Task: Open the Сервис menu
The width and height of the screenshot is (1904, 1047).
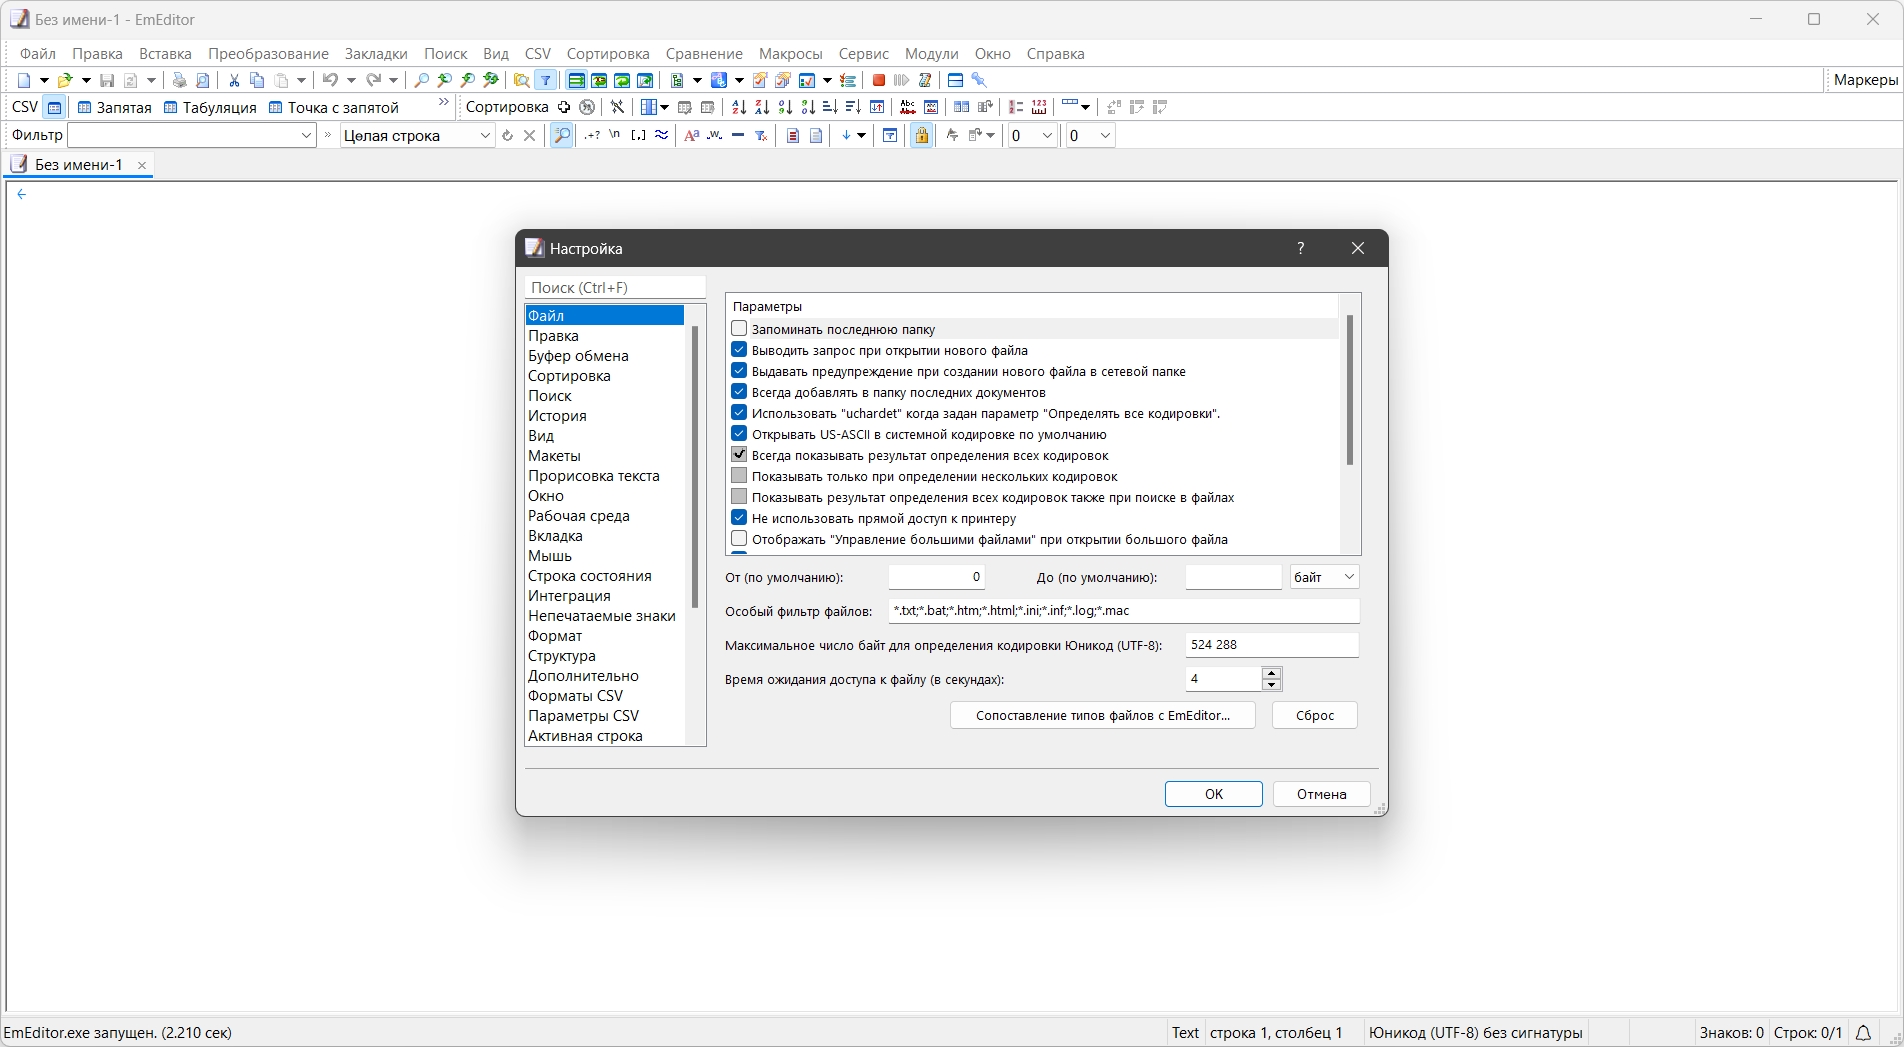Action: click(864, 54)
